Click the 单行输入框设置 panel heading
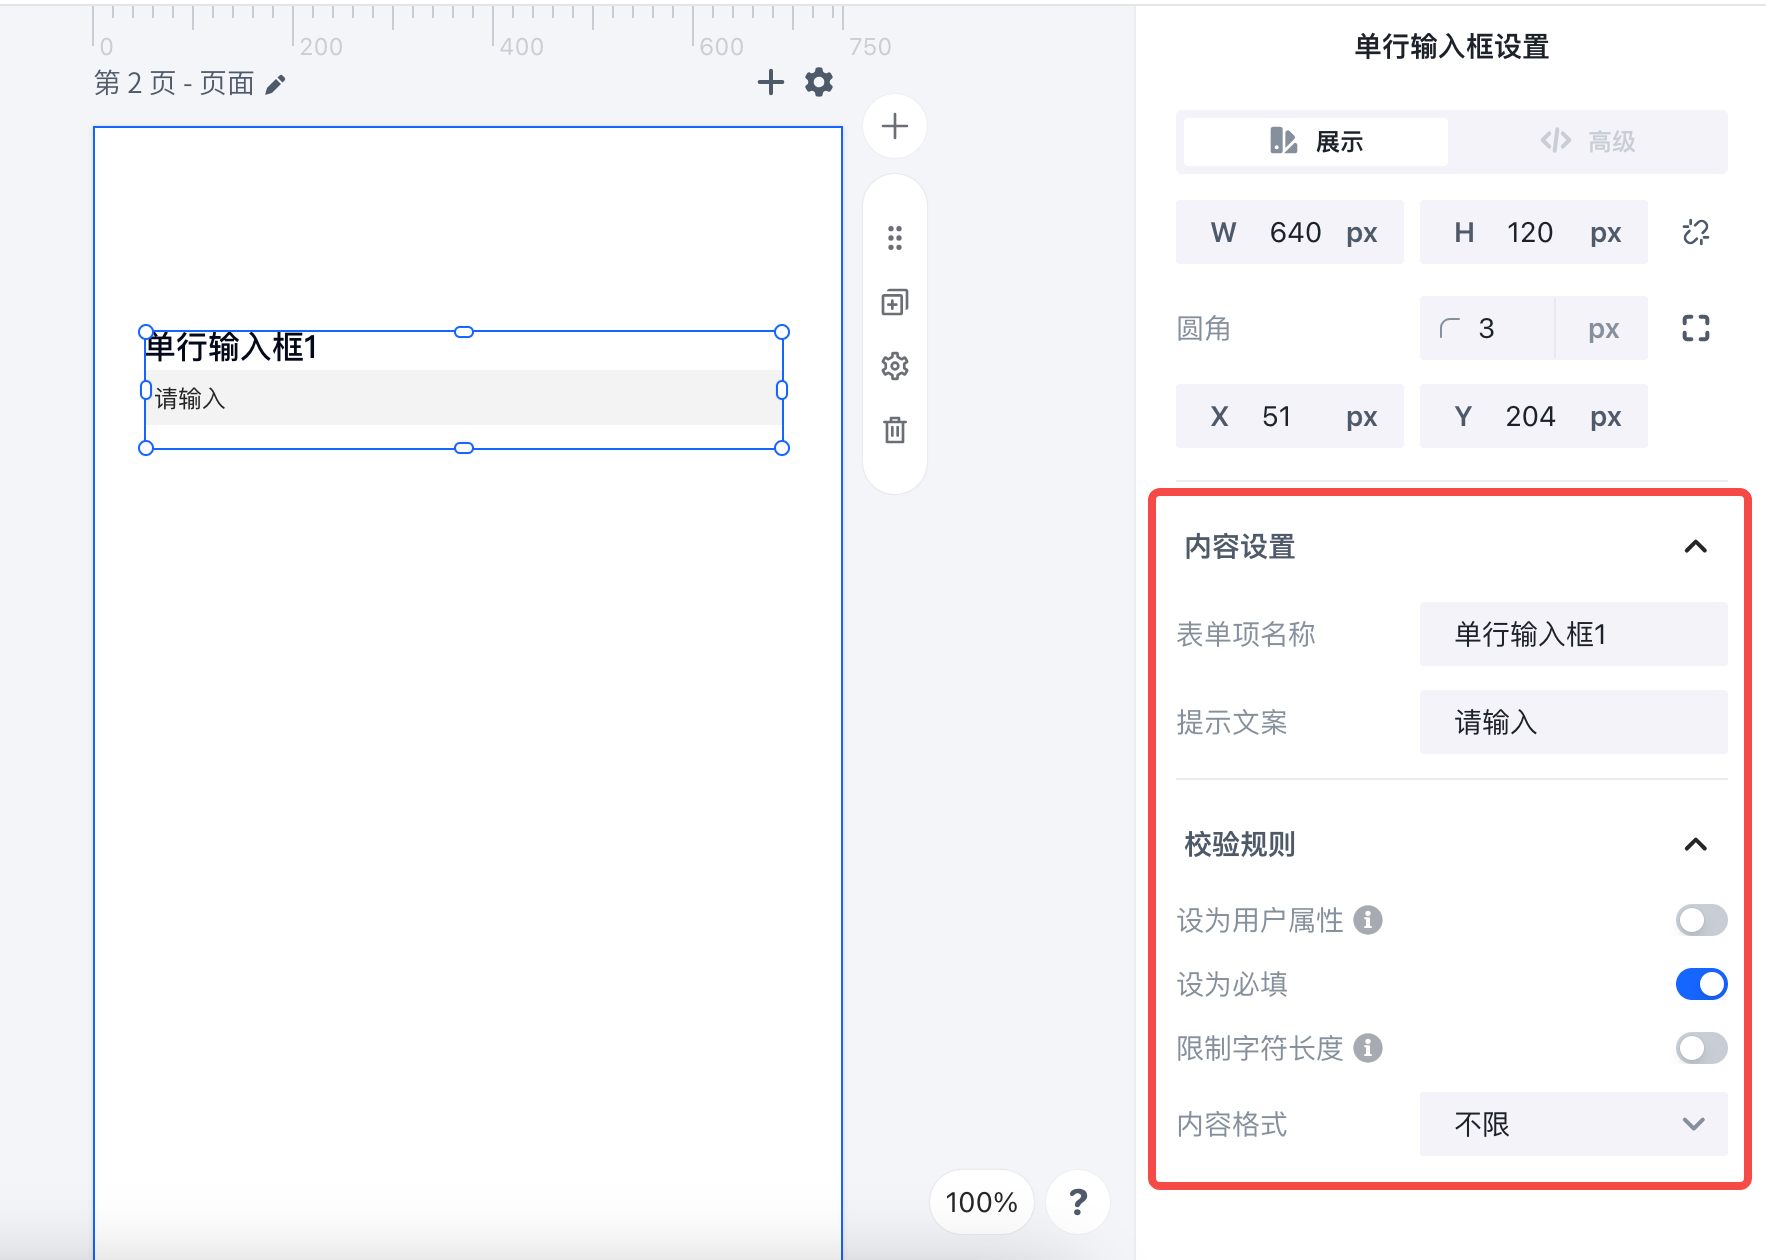Screen dimensions: 1766x1260 click(x=1451, y=47)
